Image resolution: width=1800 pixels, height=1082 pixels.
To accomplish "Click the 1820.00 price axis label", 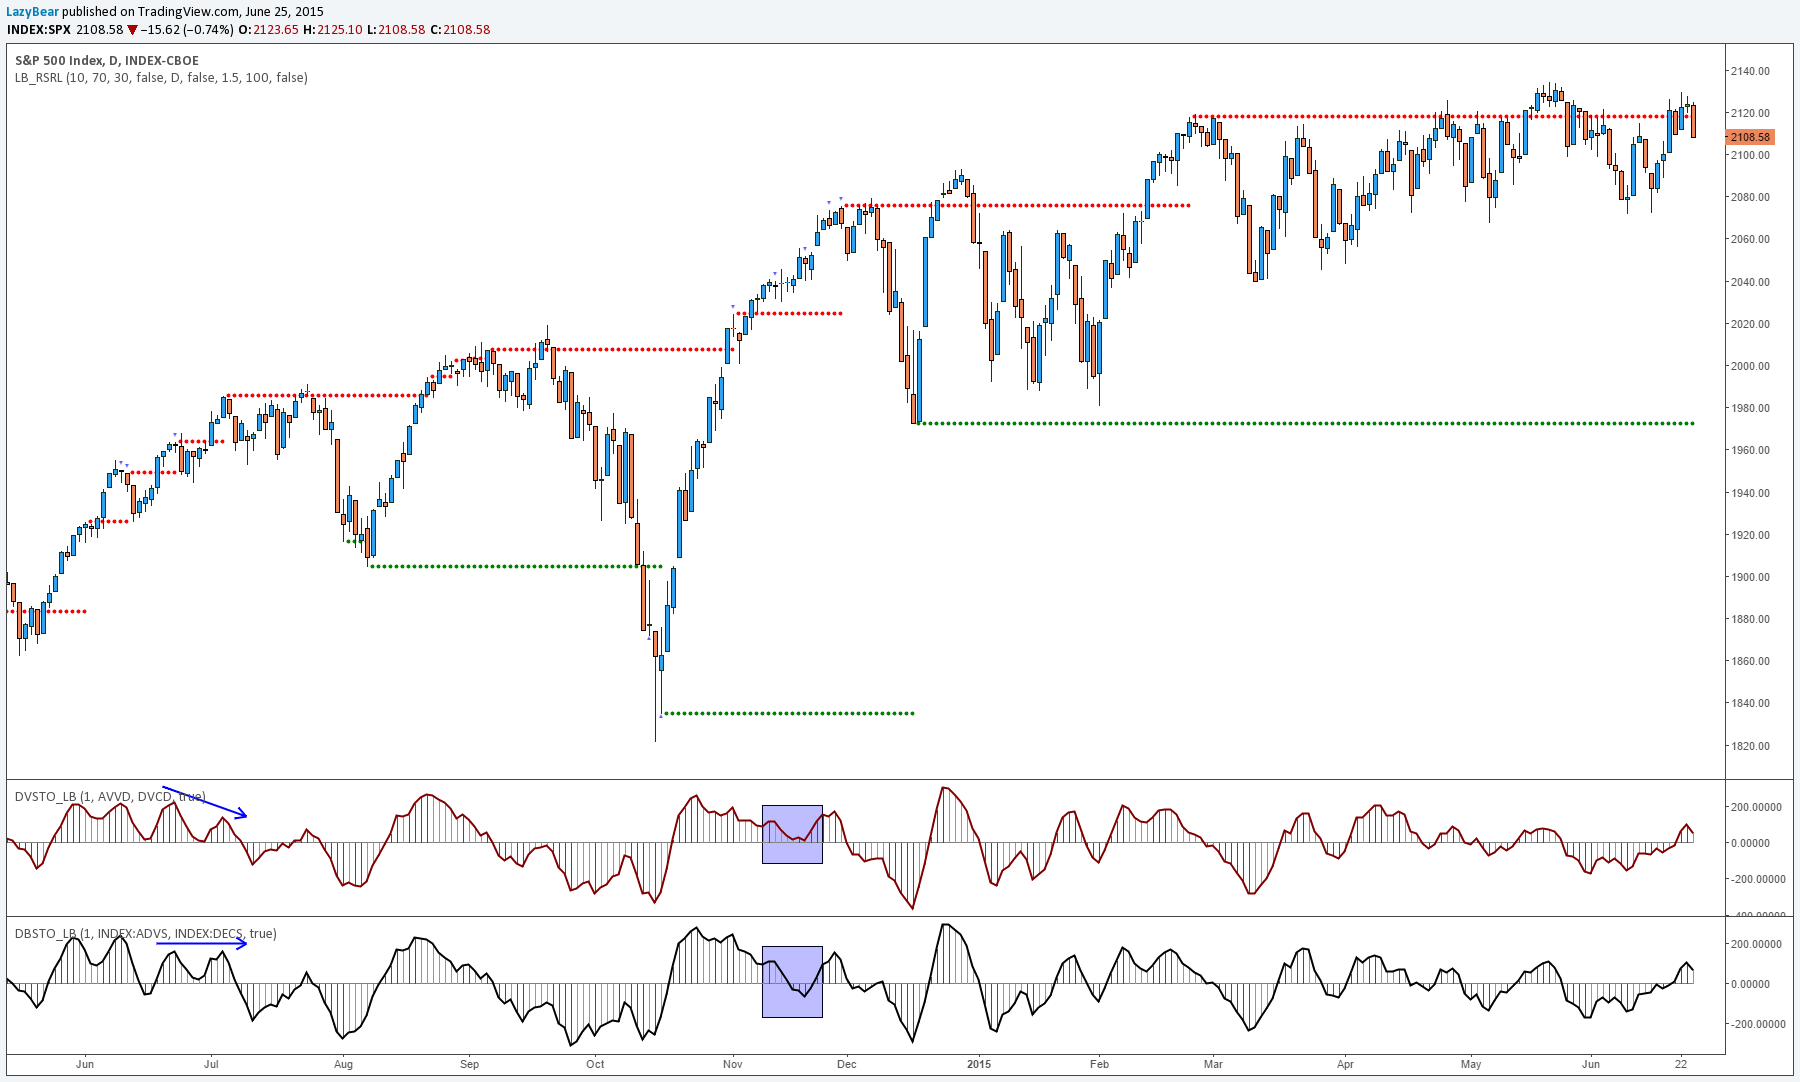I will pos(1750,746).
